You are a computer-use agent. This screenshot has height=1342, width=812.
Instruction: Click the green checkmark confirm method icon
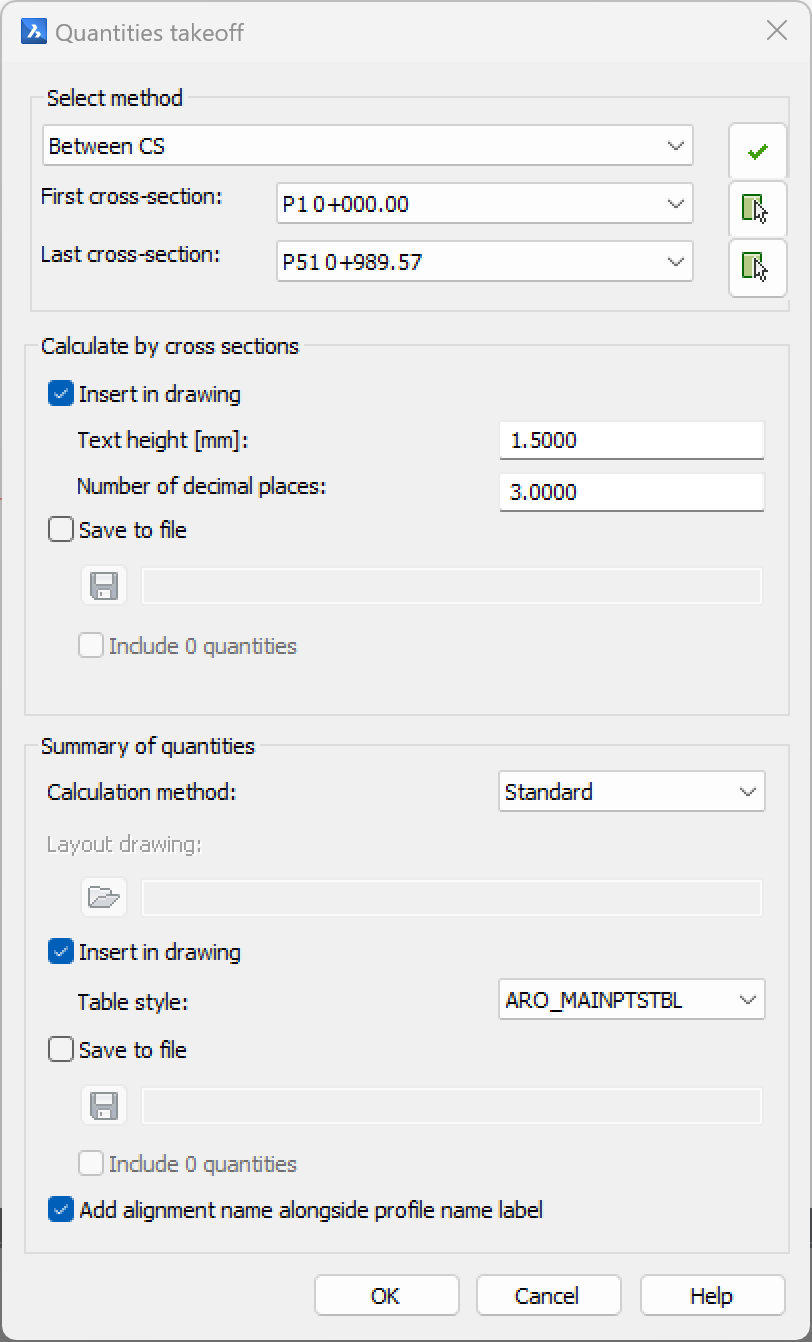pyautogui.click(x=757, y=152)
